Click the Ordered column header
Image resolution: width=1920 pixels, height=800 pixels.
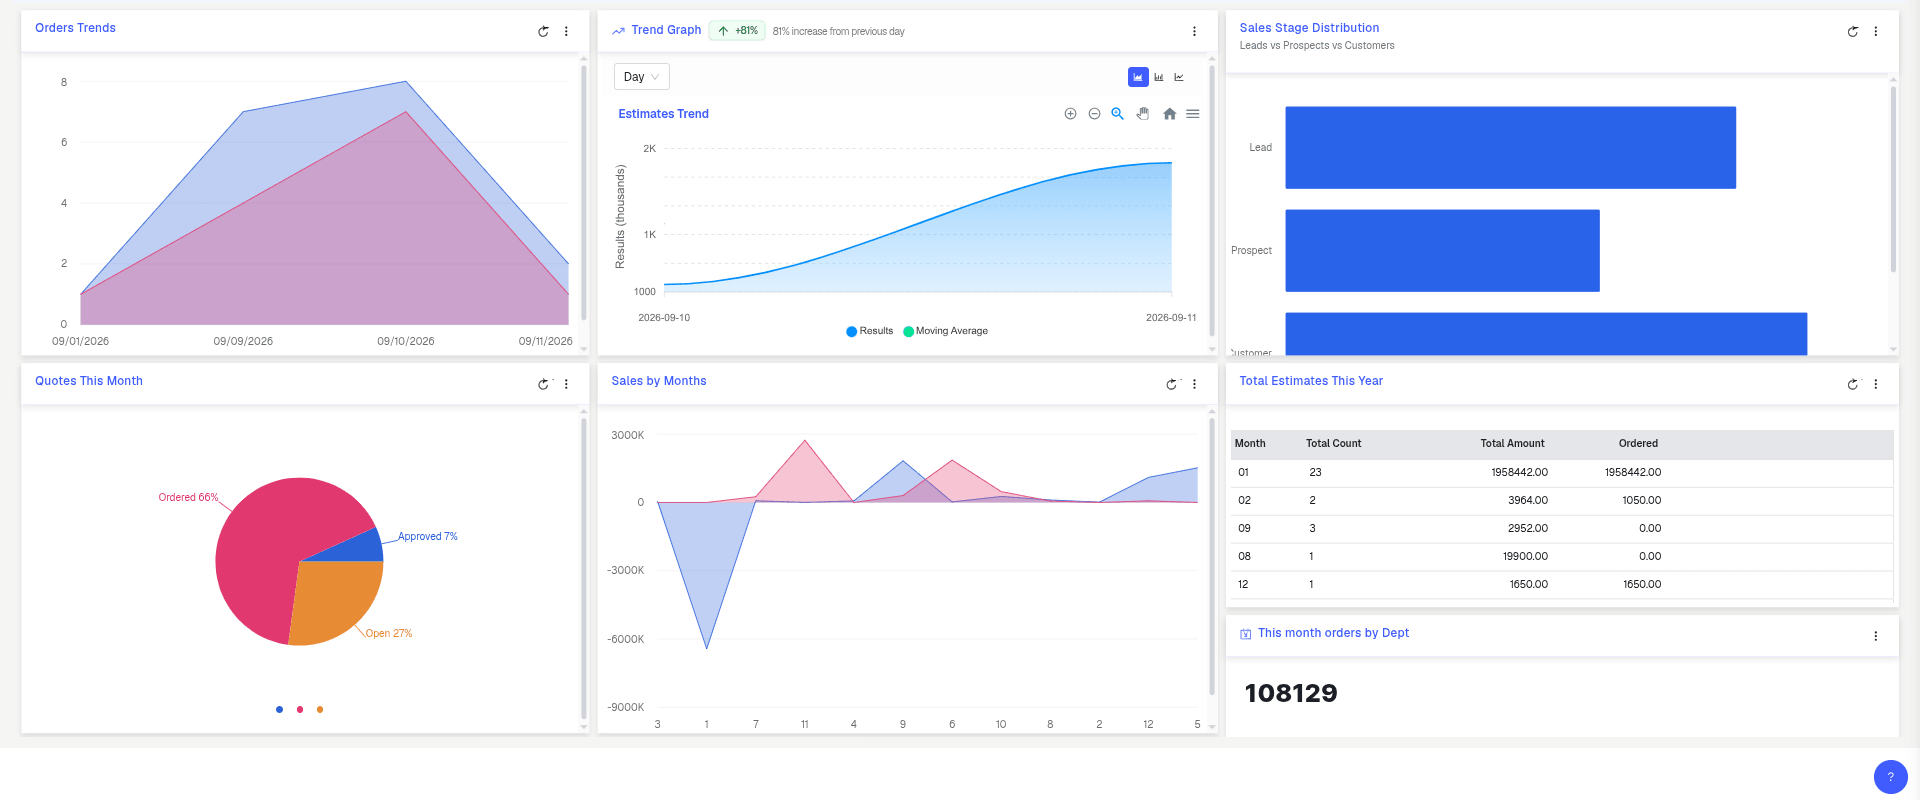point(1638,443)
